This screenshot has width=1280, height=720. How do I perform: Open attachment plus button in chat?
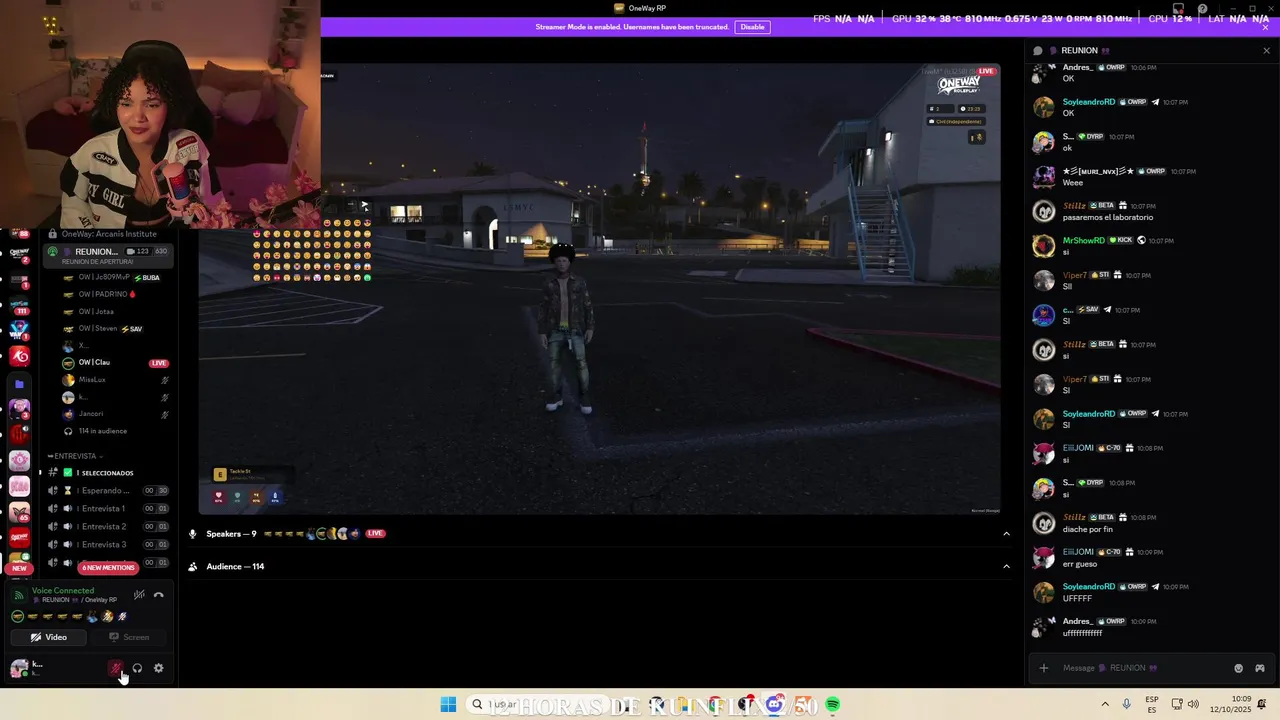(x=1044, y=668)
